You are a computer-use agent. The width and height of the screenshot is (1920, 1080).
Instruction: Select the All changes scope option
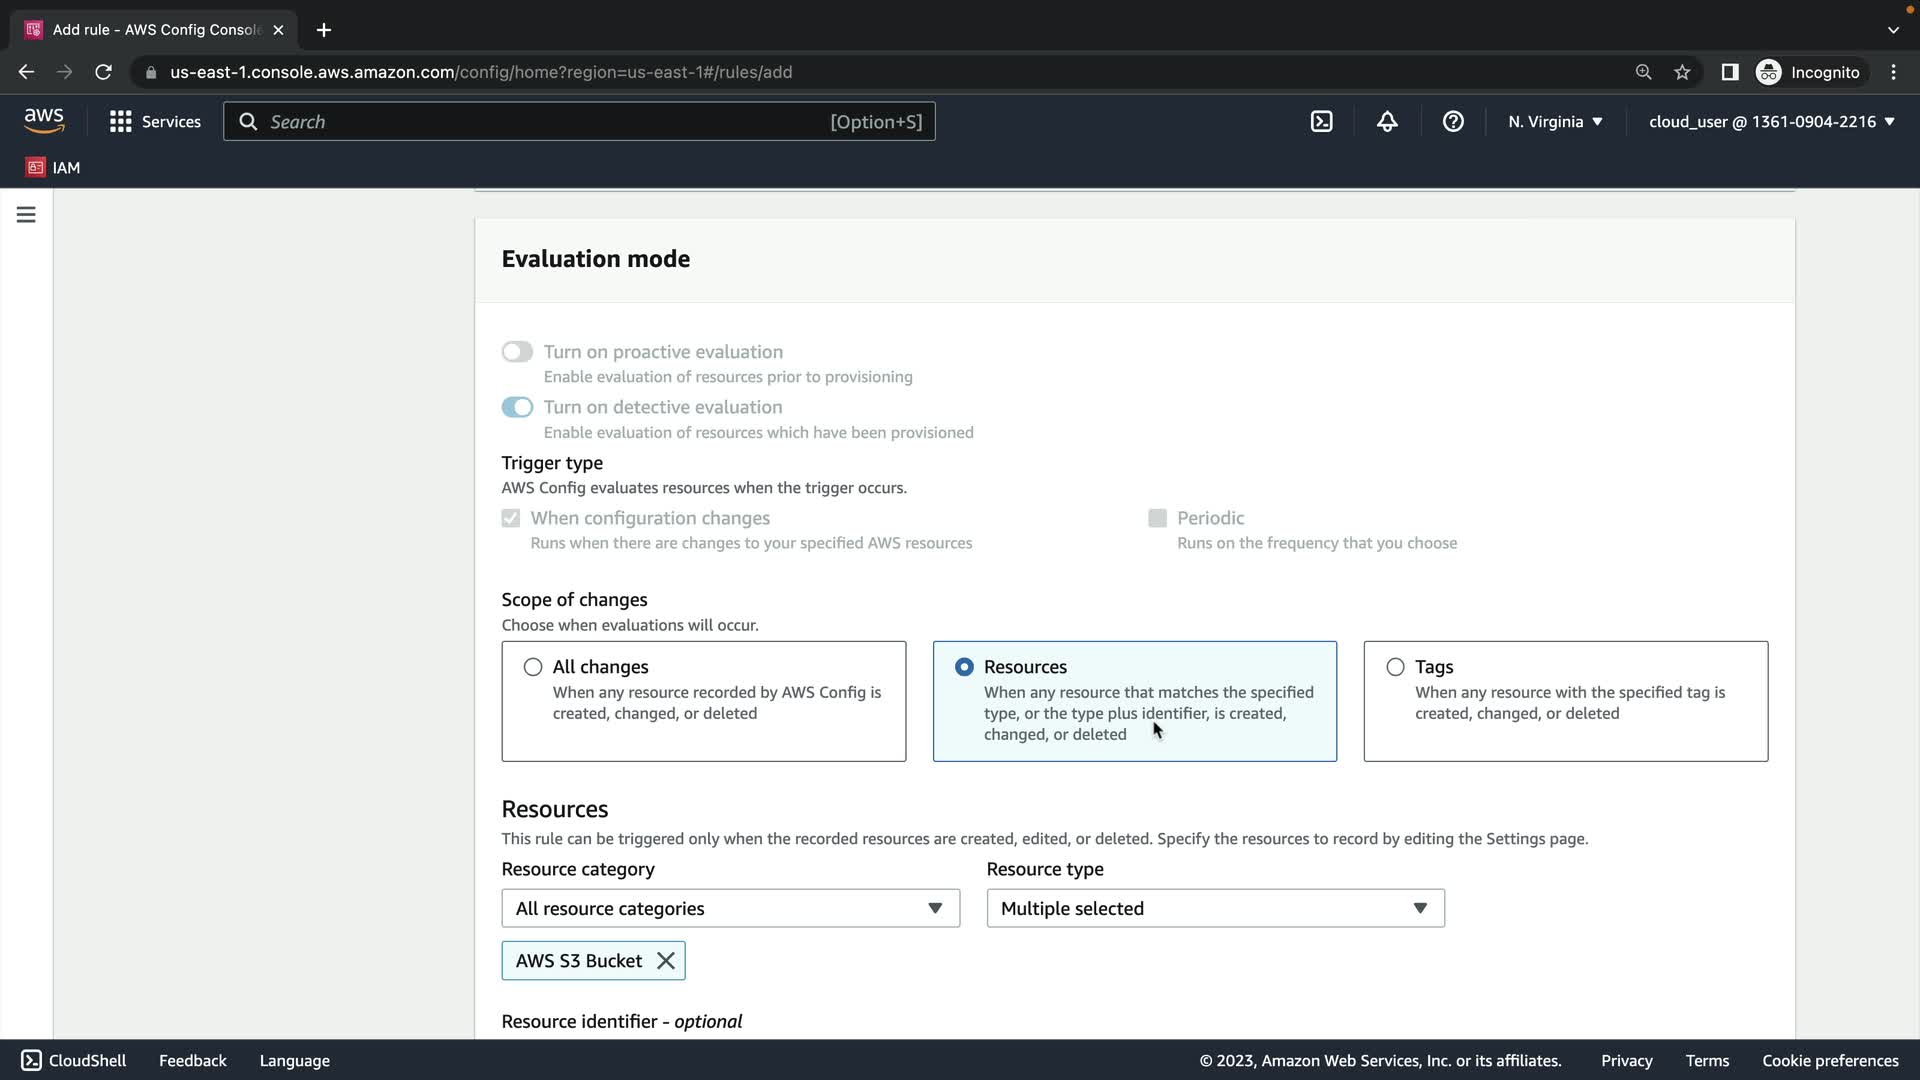533,667
